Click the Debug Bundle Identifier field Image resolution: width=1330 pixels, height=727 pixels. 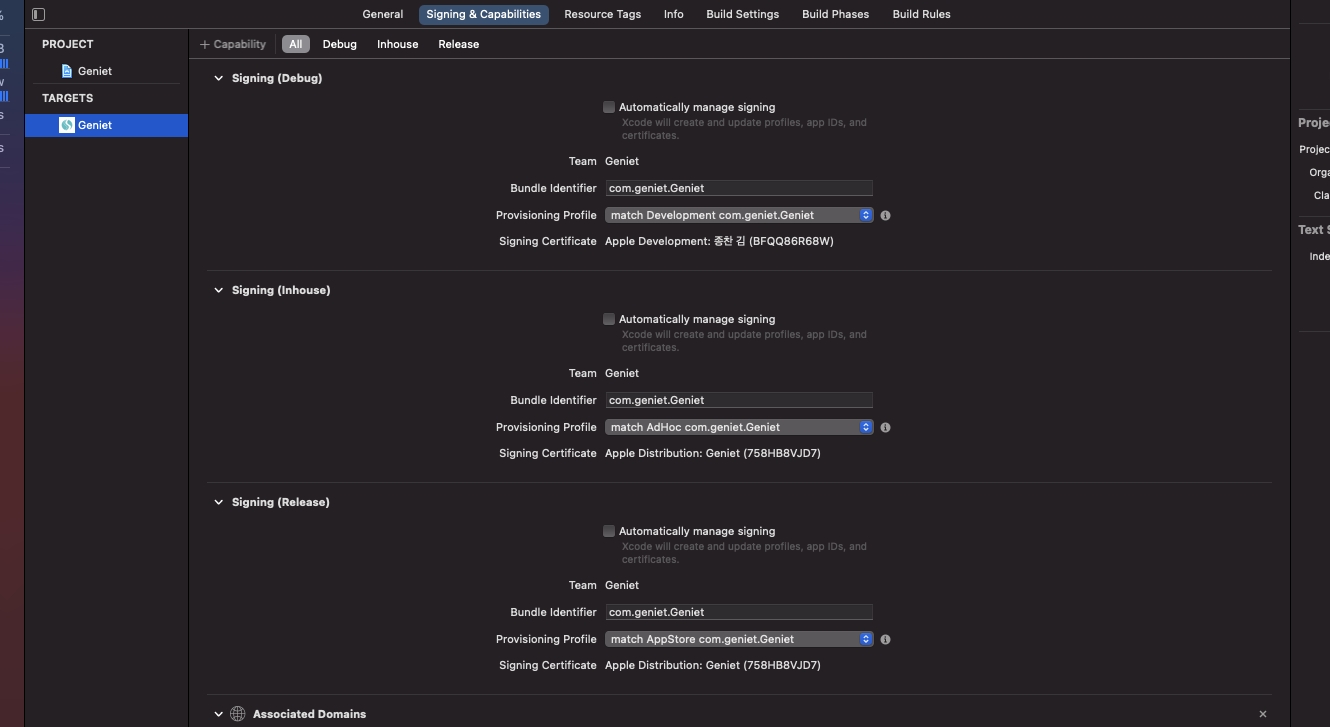(739, 188)
